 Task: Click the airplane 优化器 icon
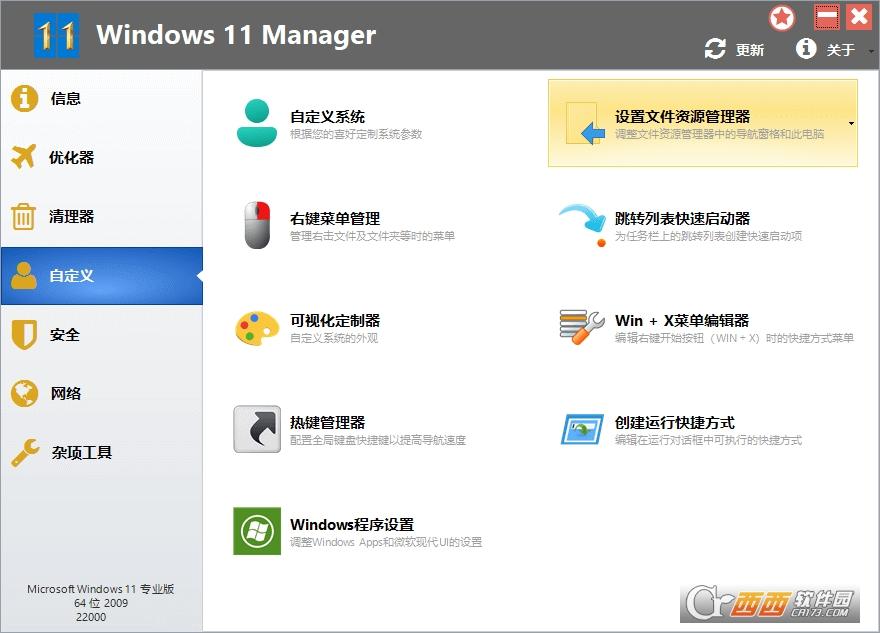pos(24,157)
